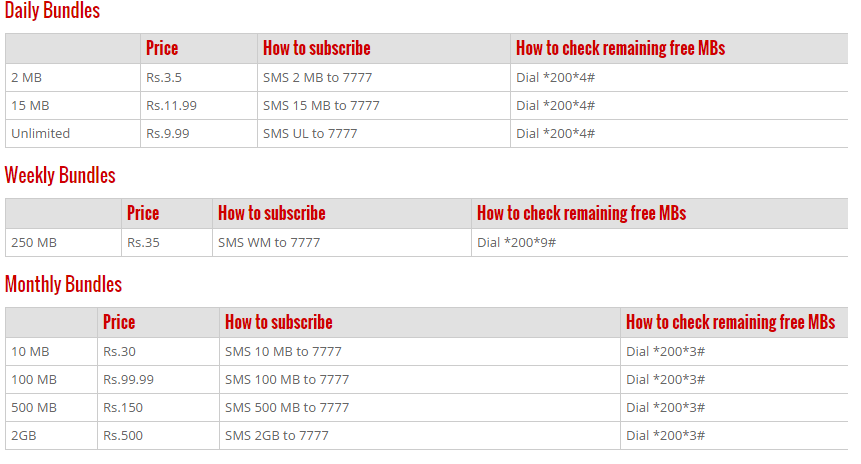Image resolution: width=861 pixels, height=464 pixels.
Task: Select the 250 MB weekly bundle cell
Action: coord(64,242)
